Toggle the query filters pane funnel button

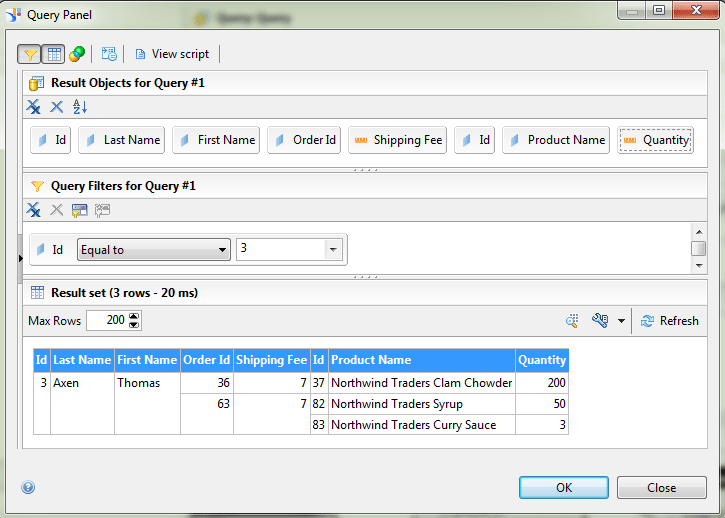(29, 54)
